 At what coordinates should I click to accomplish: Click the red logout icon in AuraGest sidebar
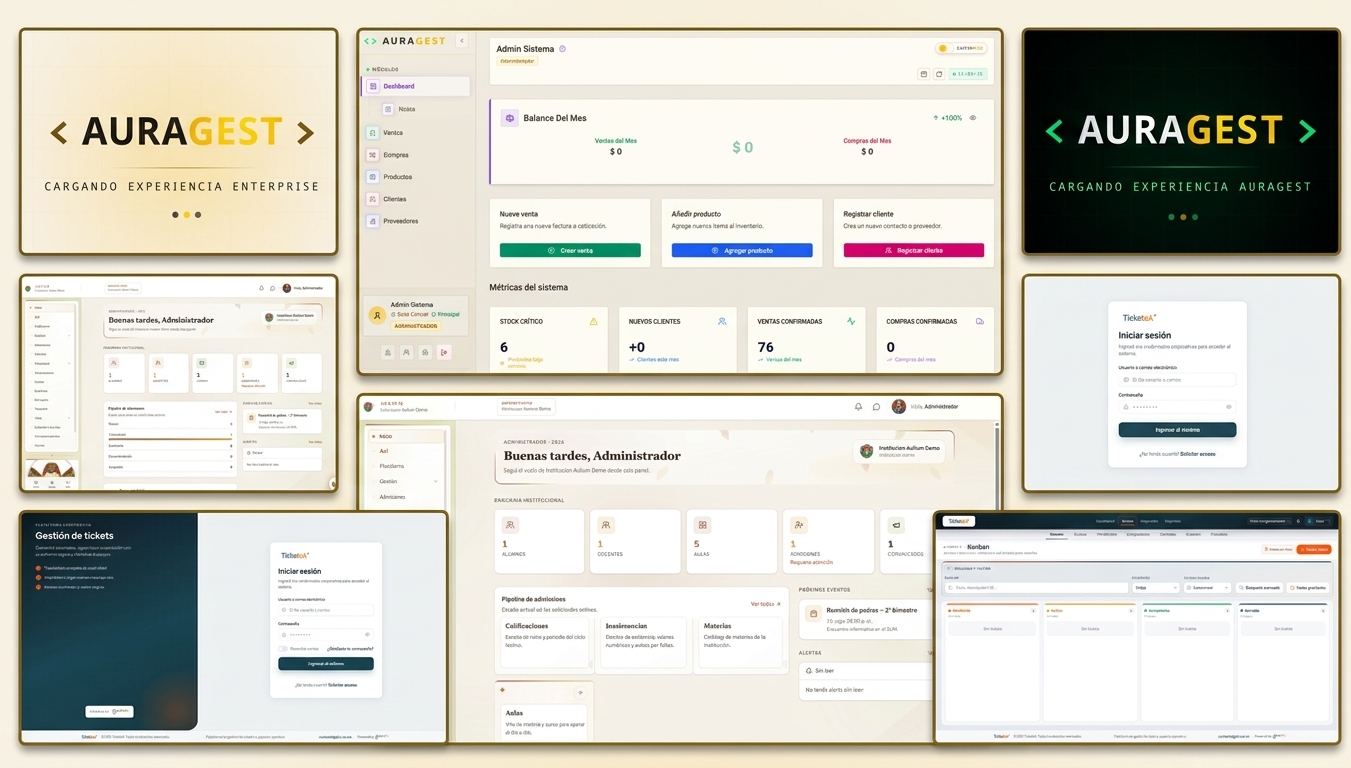(444, 352)
